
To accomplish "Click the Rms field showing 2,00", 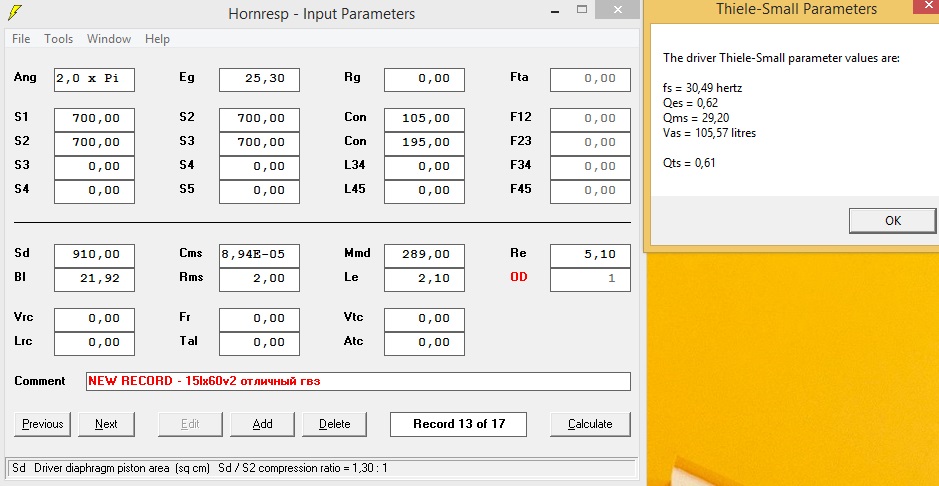I will [259, 280].
